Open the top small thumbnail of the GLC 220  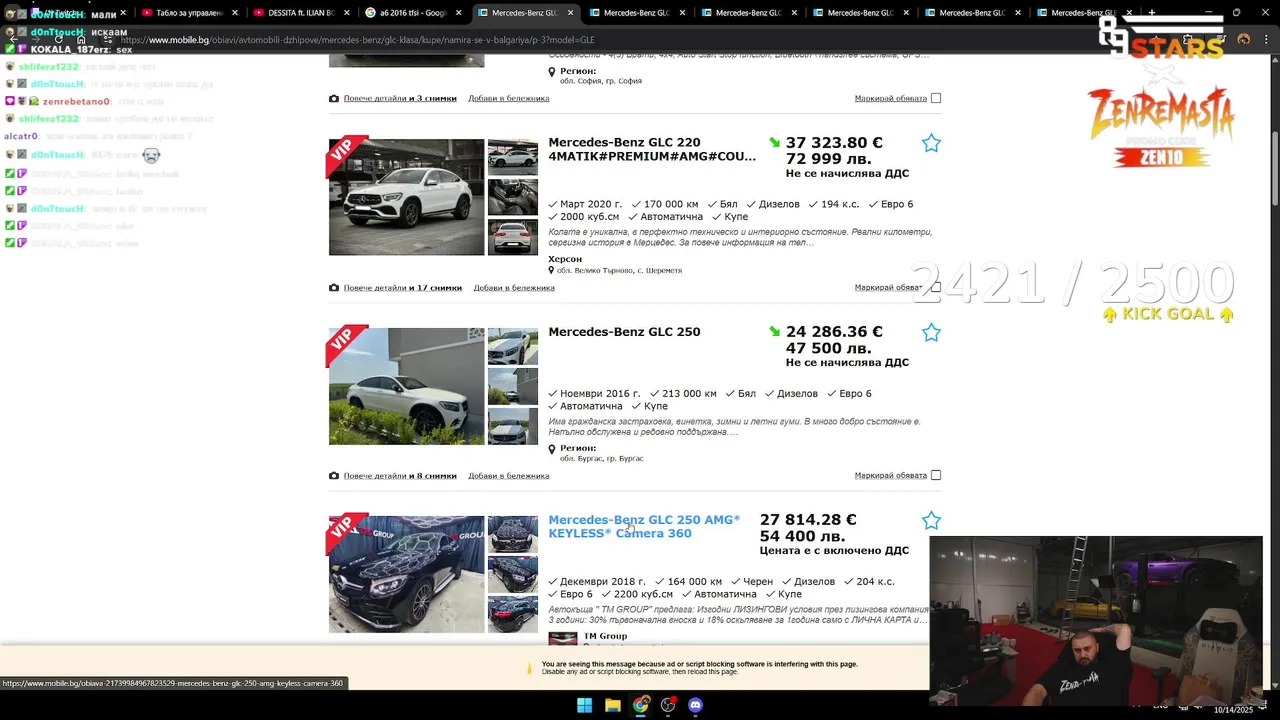pos(513,157)
